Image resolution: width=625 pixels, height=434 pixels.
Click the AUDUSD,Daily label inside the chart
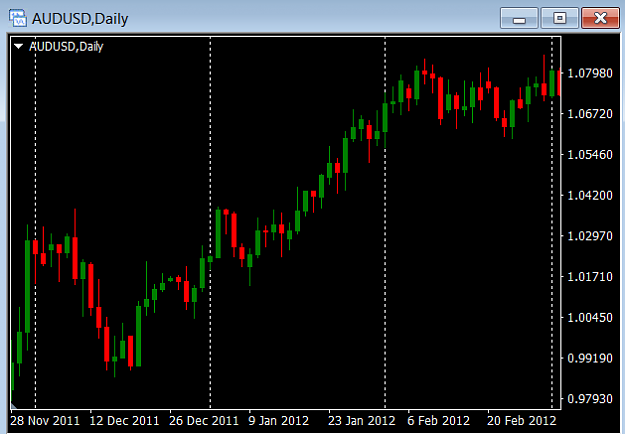point(66,47)
